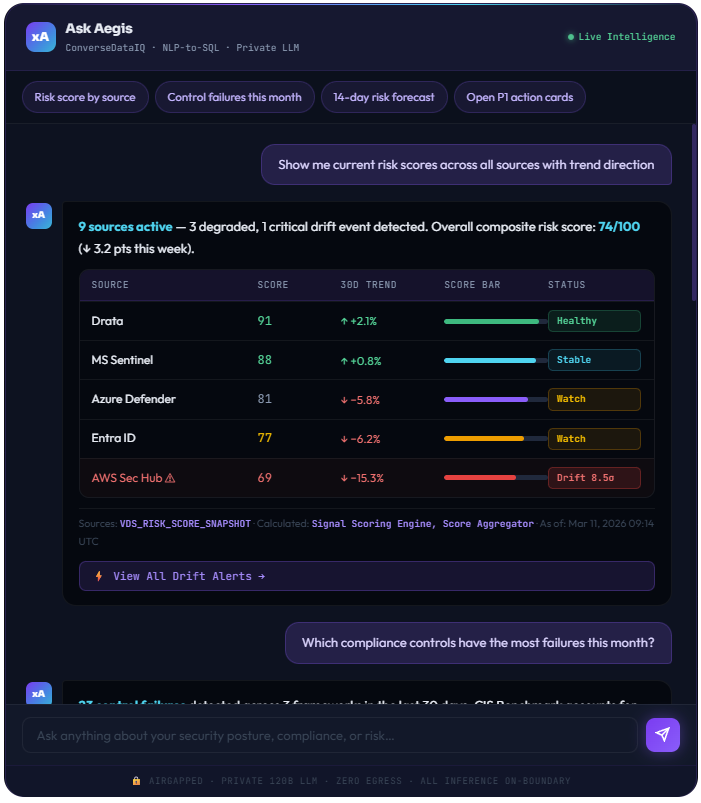Click the xA avatar beside the risk scores reply

coord(39,216)
